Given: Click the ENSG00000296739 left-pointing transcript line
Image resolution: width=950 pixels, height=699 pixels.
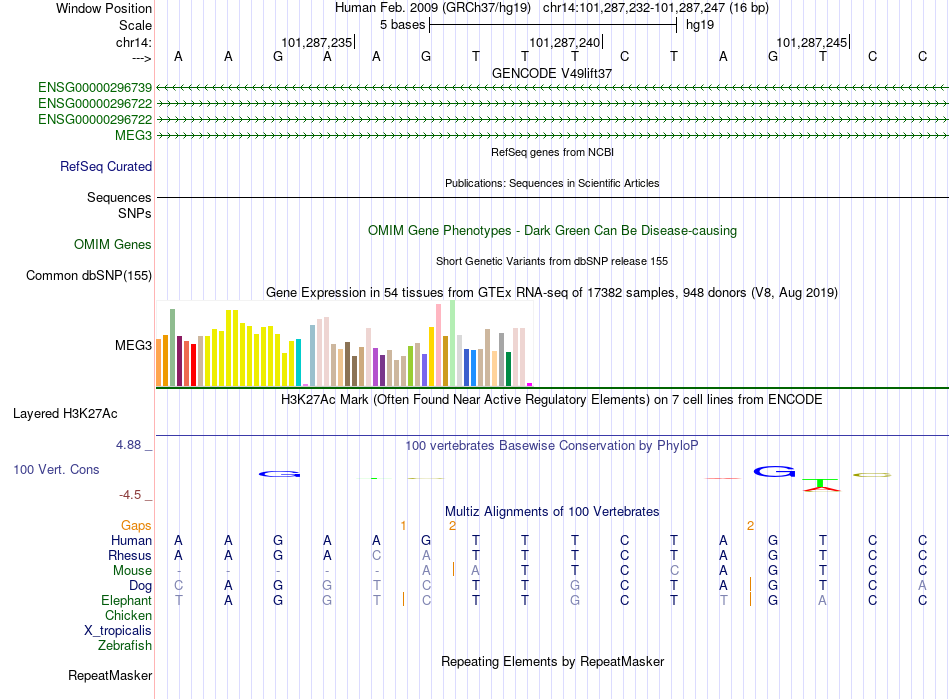Looking at the screenshot, I should [552, 88].
